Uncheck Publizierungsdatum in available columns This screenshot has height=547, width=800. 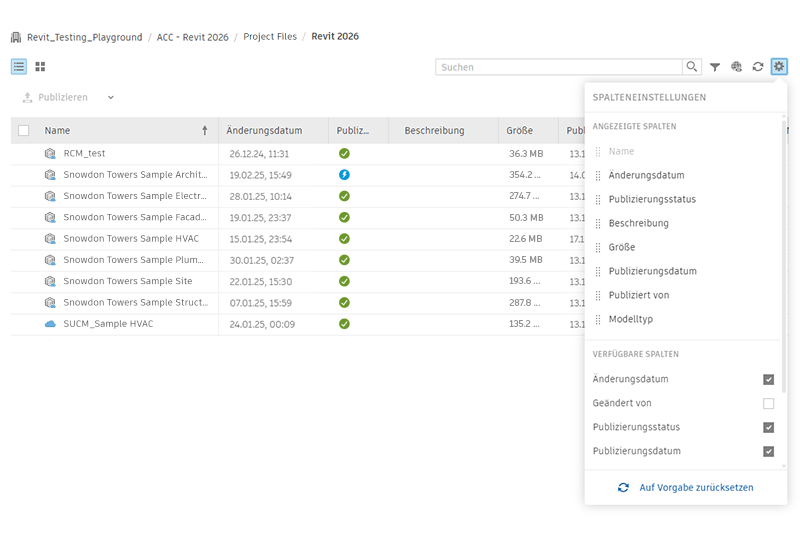pyautogui.click(x=768, y=452)
